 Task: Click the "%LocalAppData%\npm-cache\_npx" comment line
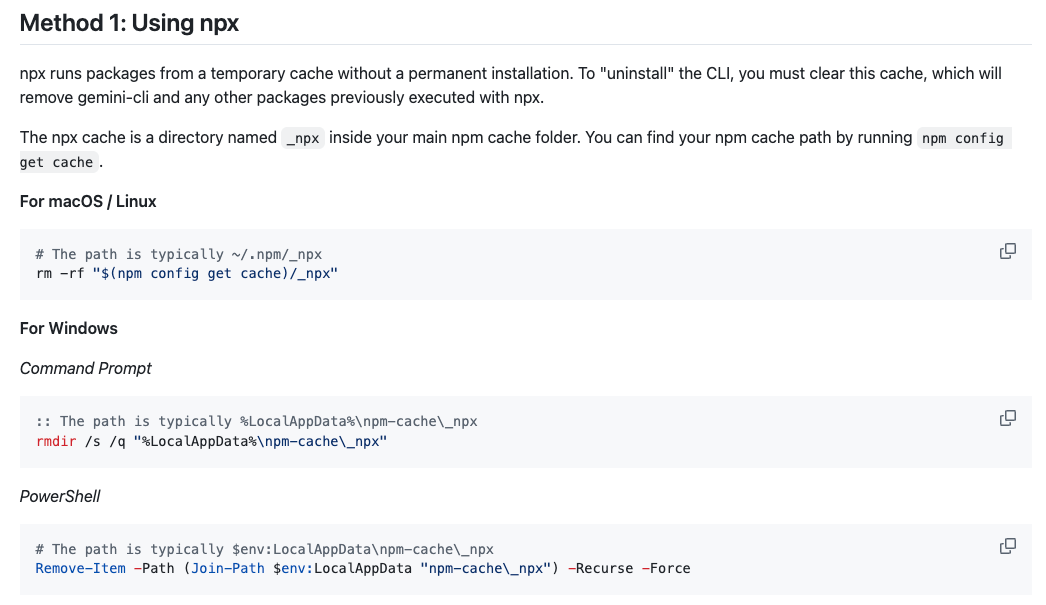pyautogui.click(x=256, y=421)
